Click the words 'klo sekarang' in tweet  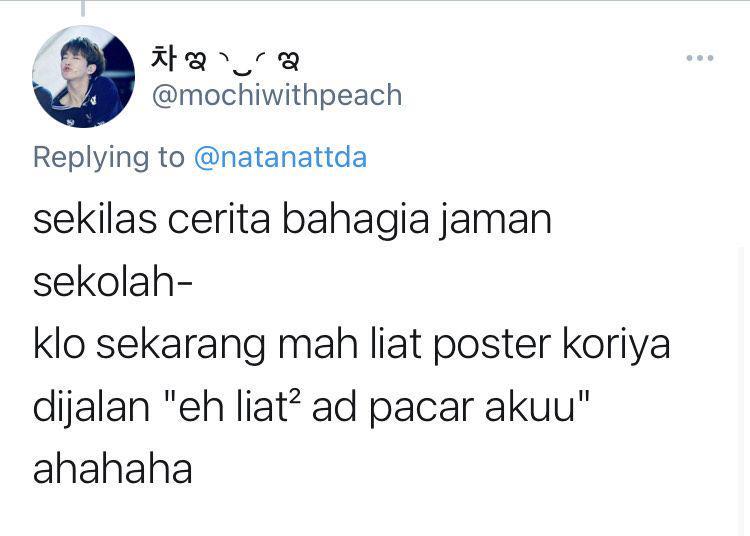pos(149,345)
